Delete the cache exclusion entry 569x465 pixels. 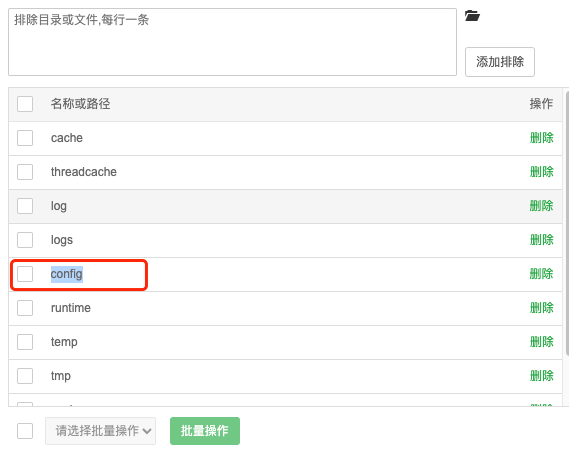[541, 138]
